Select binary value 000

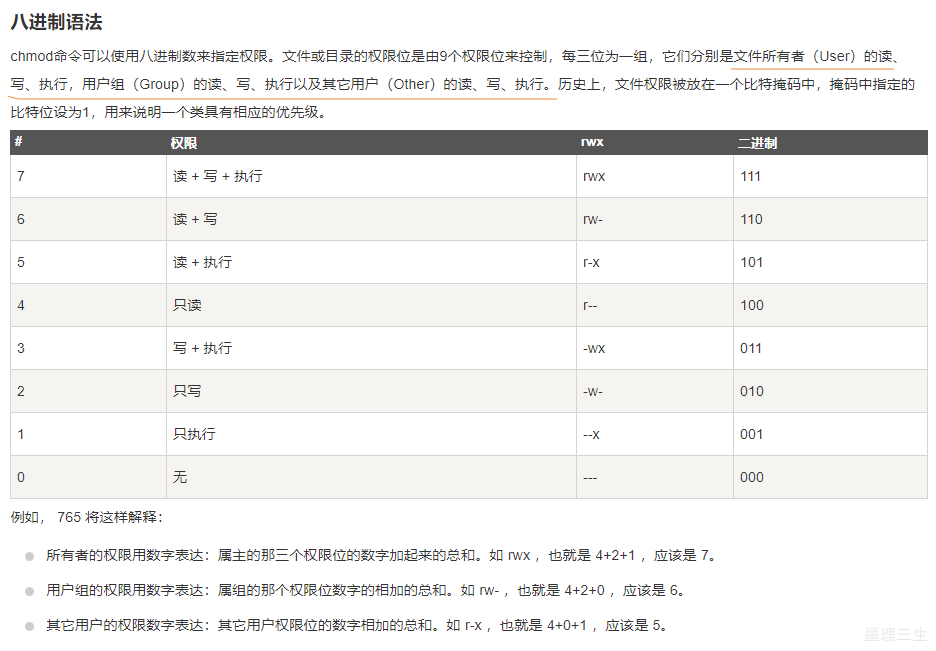(x=752, y=477)
